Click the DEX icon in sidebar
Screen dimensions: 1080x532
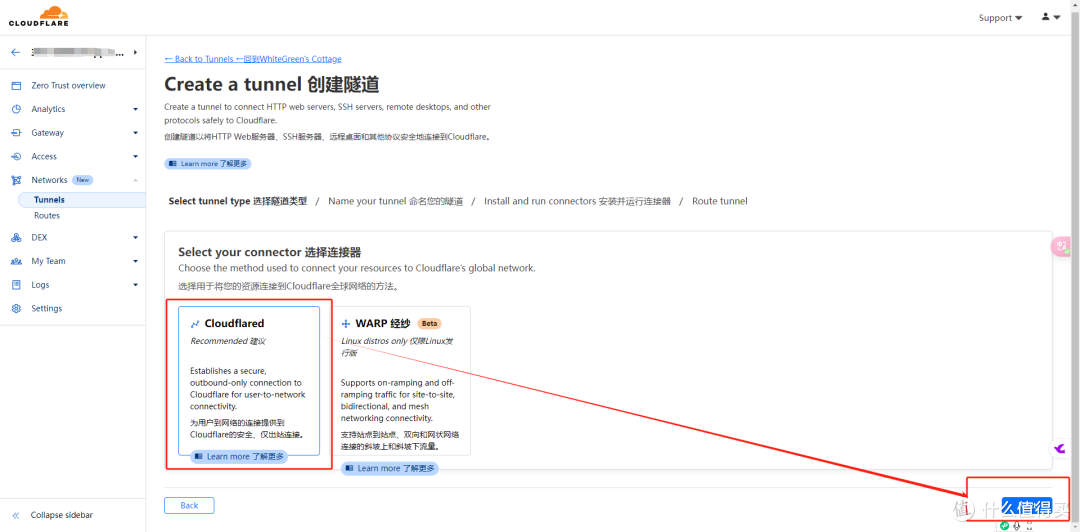pos(17,238)
